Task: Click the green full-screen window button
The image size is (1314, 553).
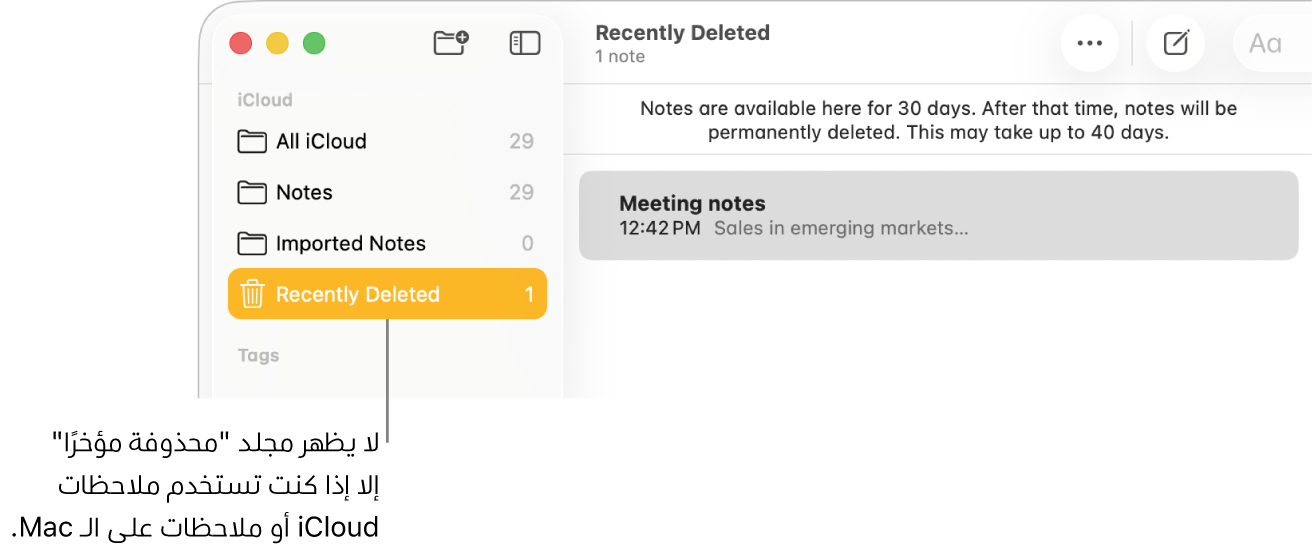Action: pyautogui.click(x=314, y=43)
